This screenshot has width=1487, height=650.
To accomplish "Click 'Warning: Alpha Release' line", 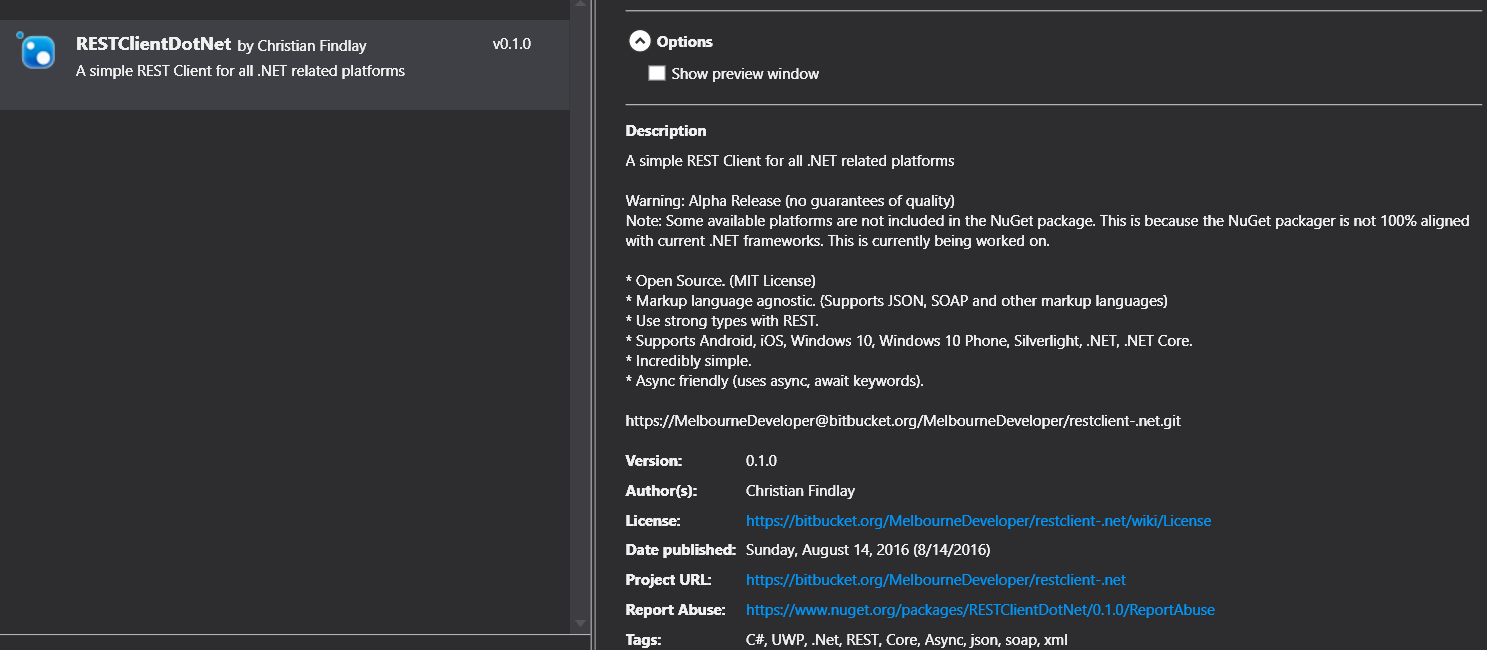I will [x=790, y=201].
